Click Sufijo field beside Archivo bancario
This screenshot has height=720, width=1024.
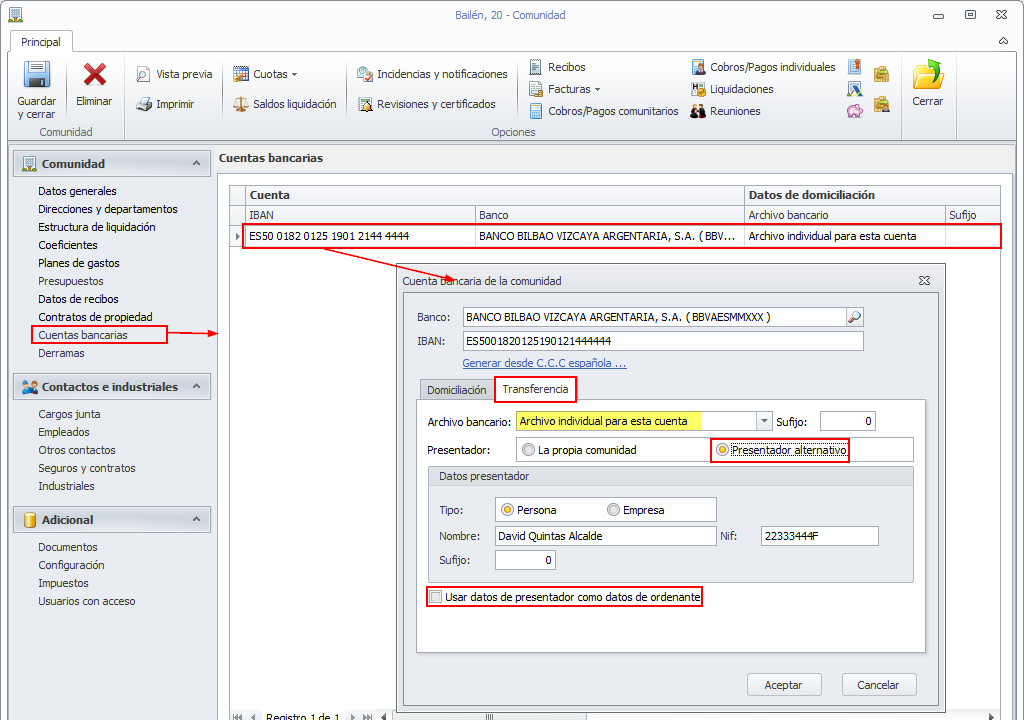[848, 421]
